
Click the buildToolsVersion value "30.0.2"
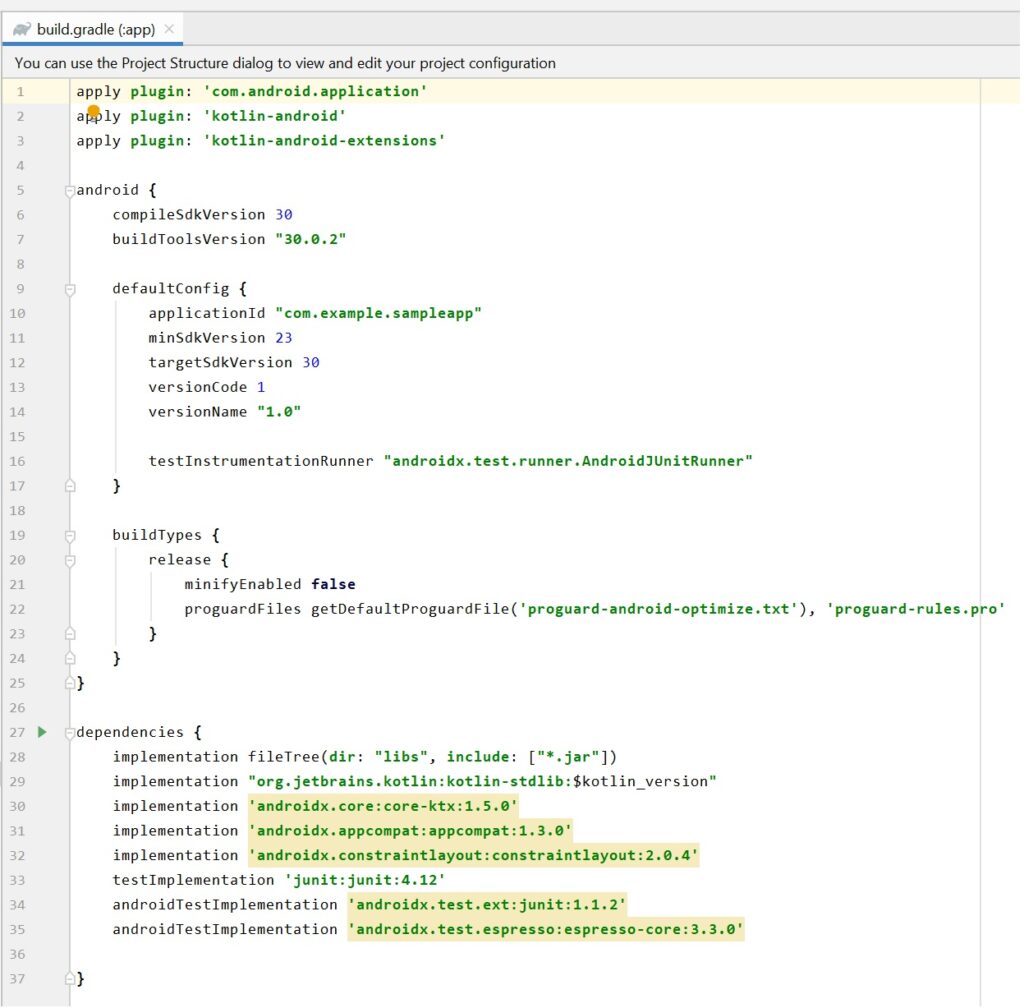tap(310, 240)
